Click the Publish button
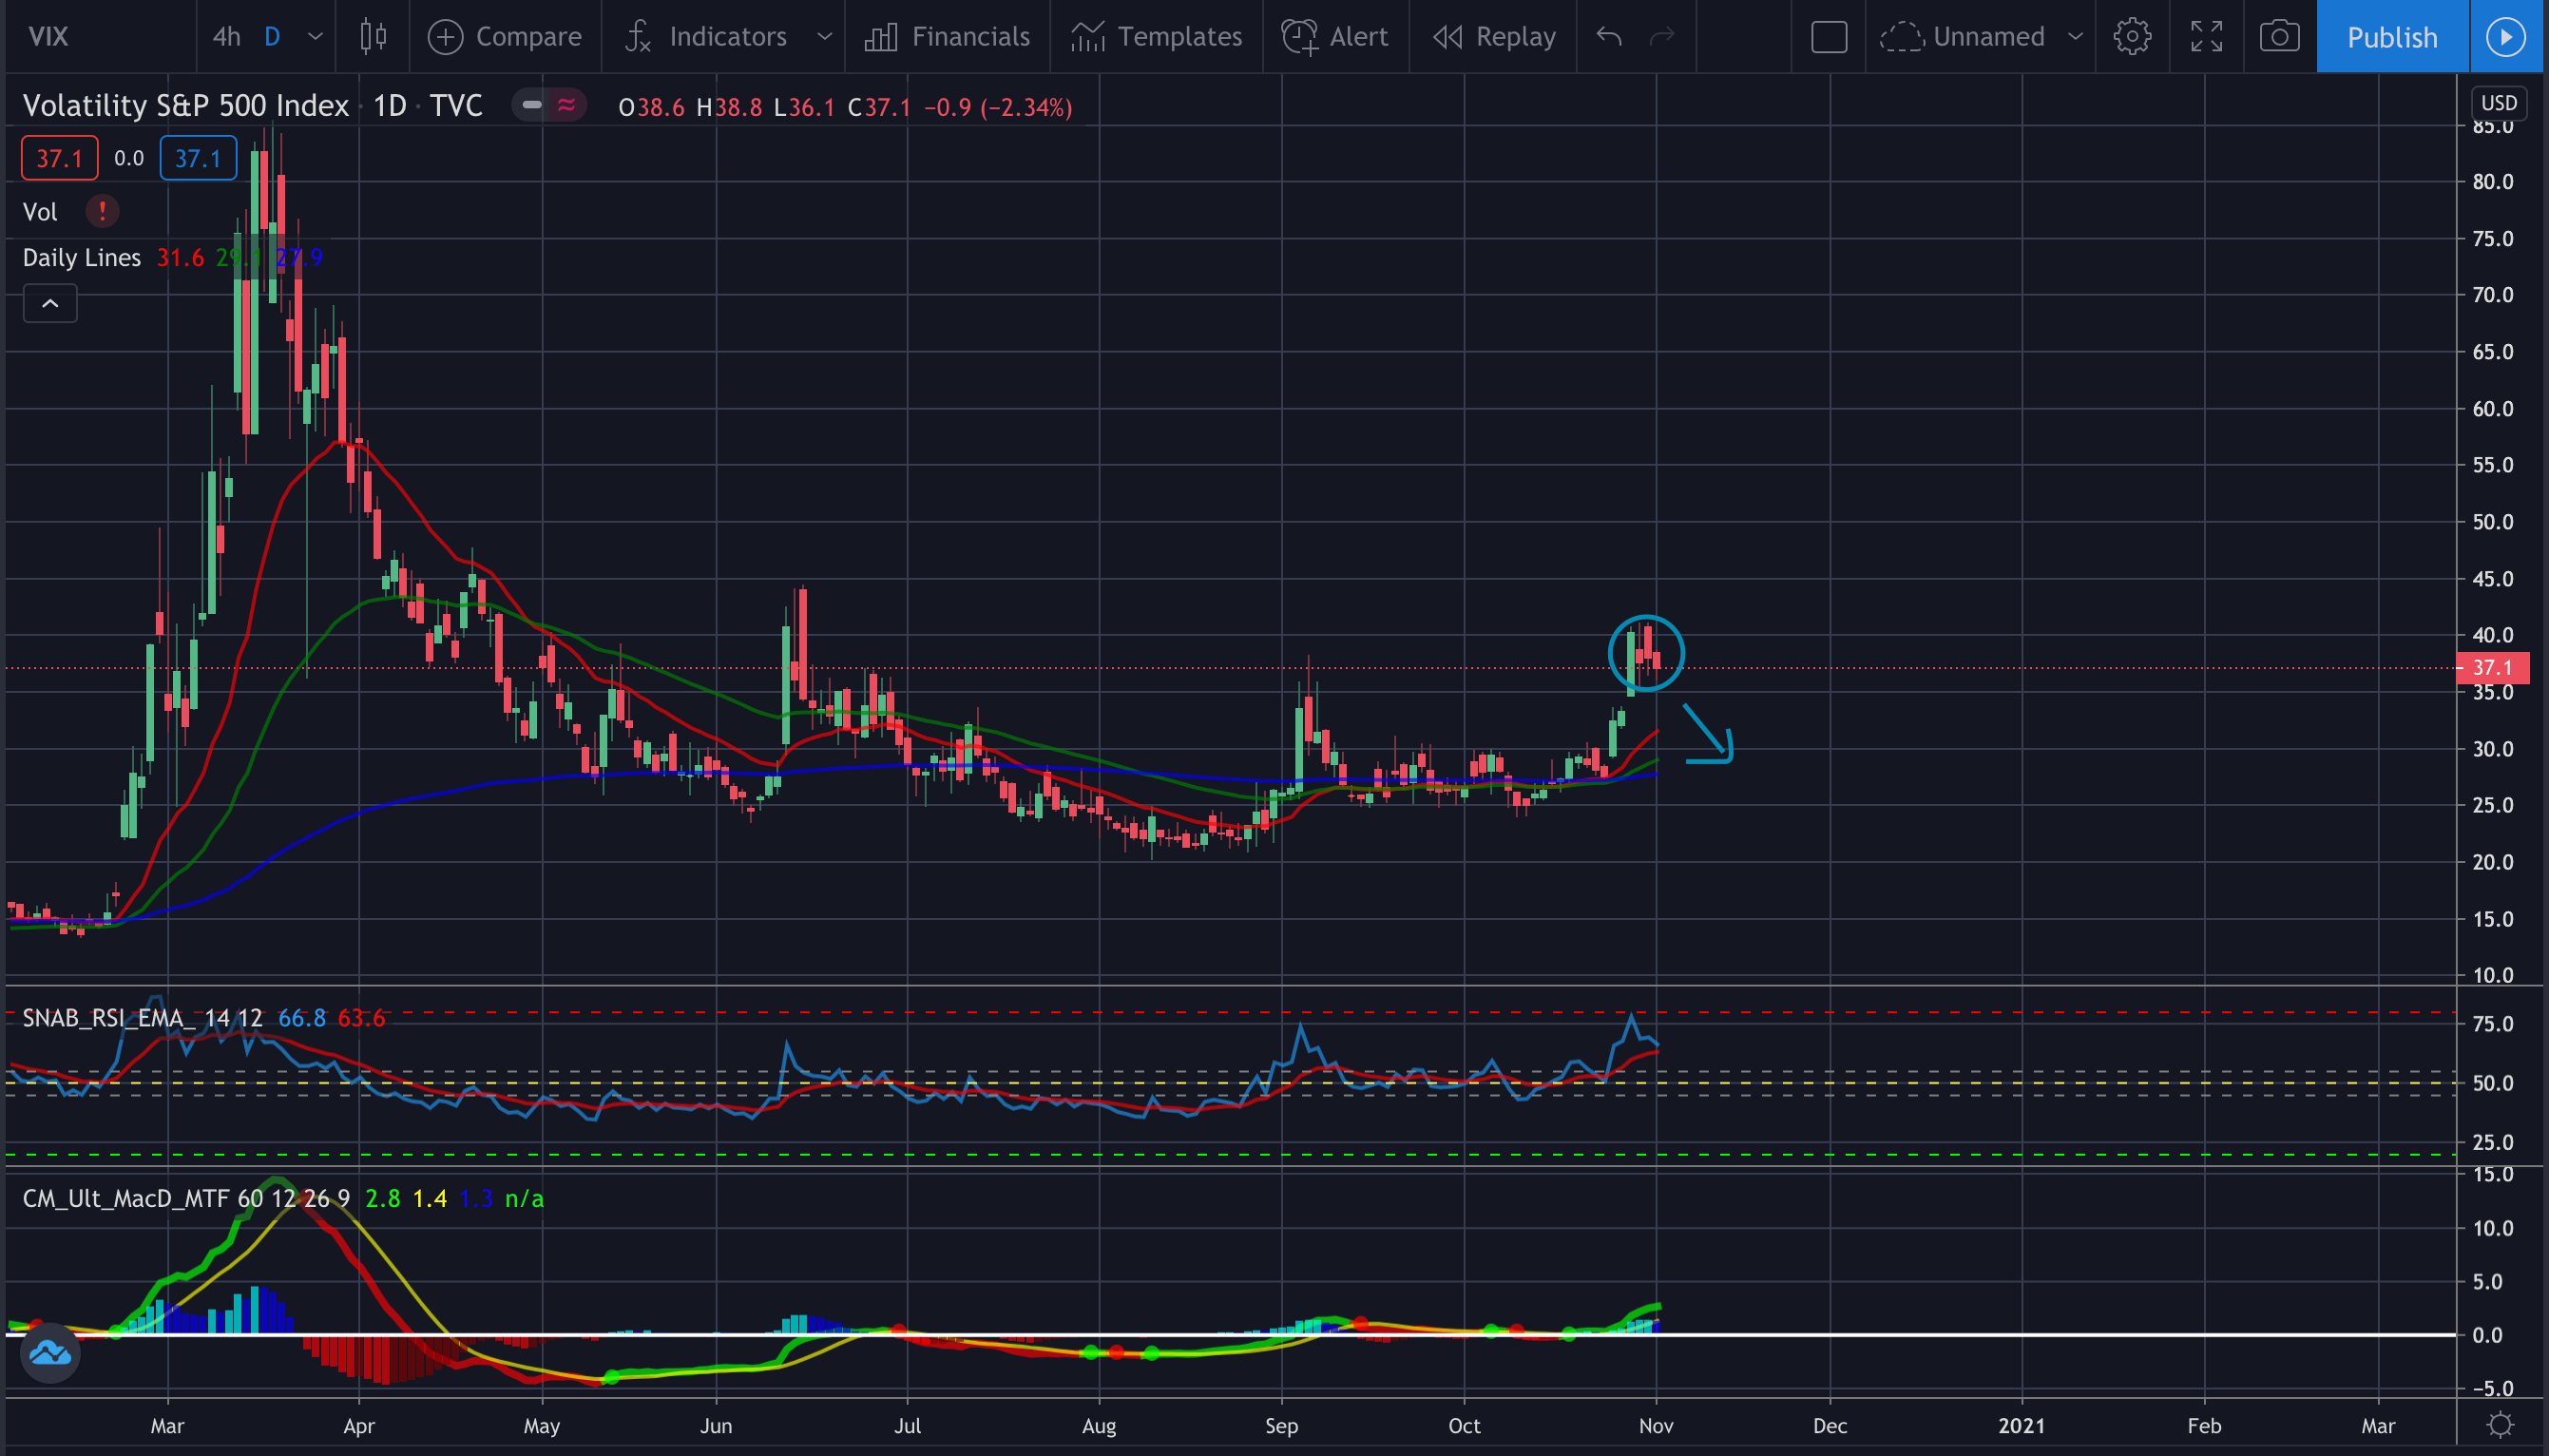This screenshot has height=1456, width=2549. coord(2391,37)
